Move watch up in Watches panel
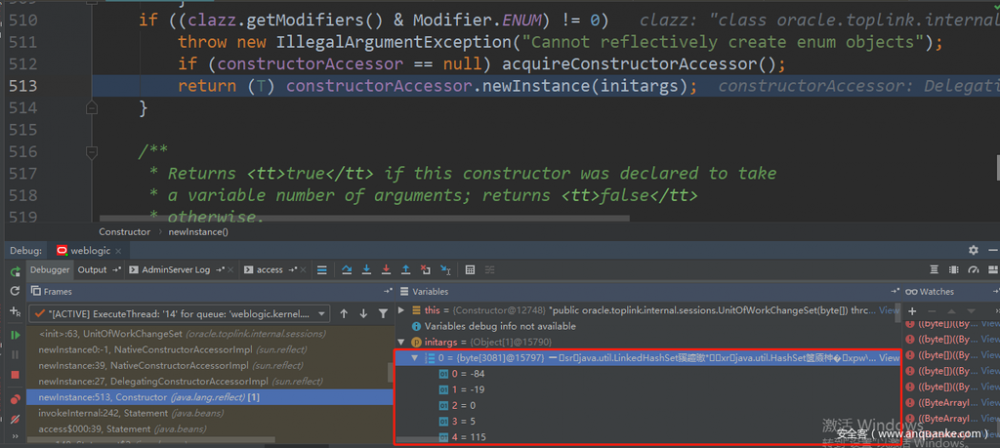The width and height of the screenshot is (1000, 448). click(952, 311)
